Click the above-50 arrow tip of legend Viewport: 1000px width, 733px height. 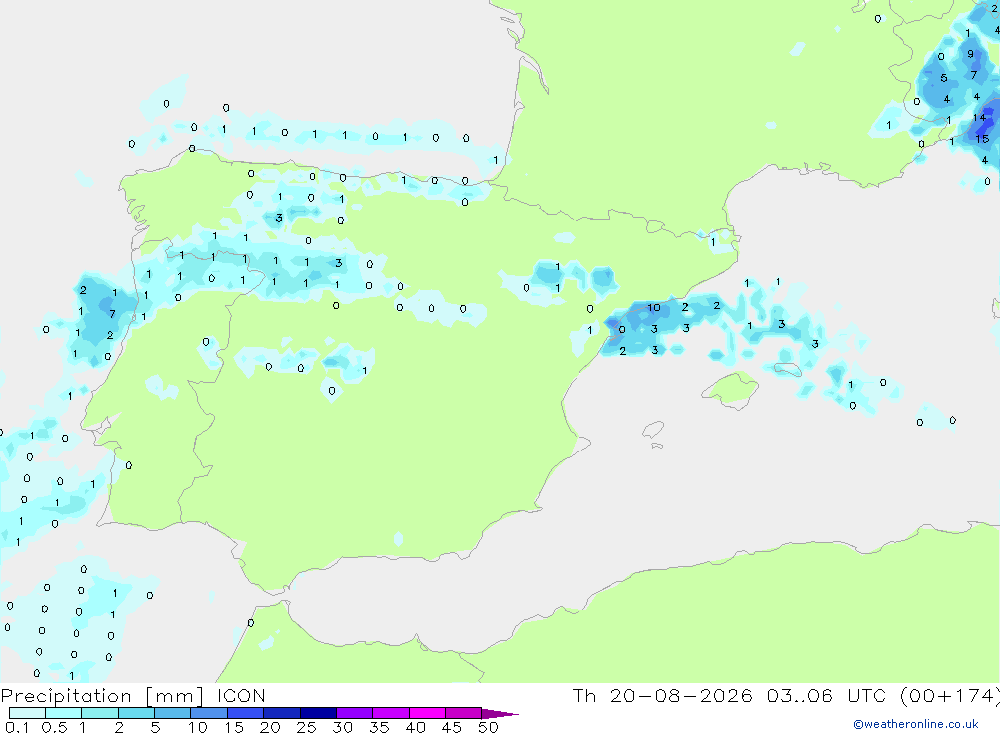click(x=499, y=714)
